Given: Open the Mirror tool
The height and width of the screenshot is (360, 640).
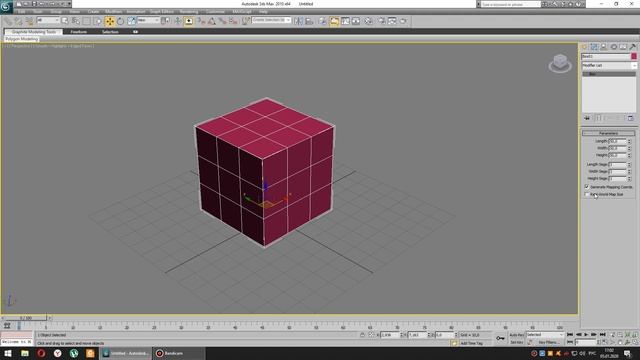Looking at the screenshot, I should (299, 21).
